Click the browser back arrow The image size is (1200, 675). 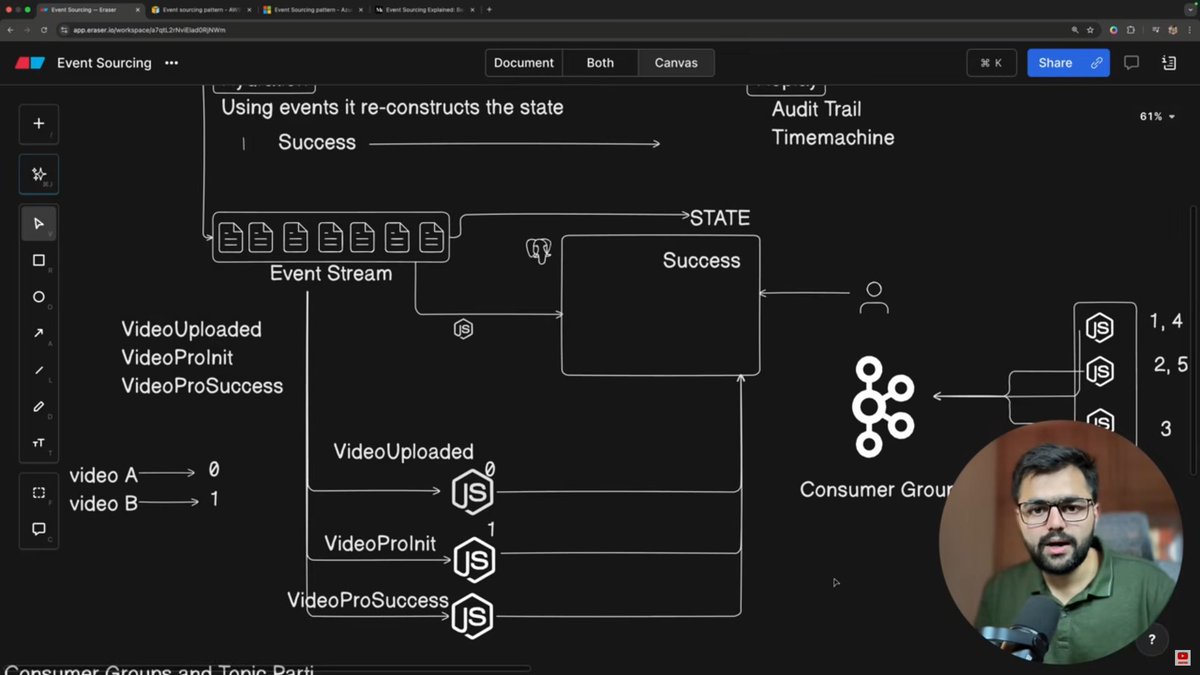(x=10, y=30)
